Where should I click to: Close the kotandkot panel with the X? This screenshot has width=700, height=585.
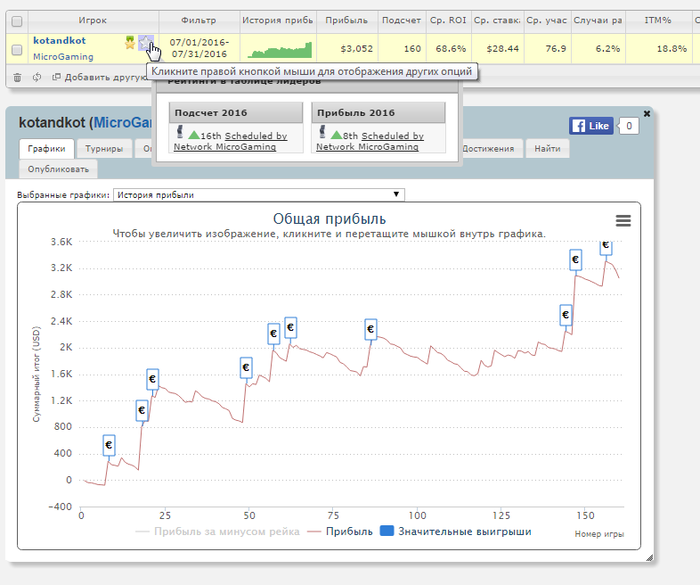coord(646,114)
